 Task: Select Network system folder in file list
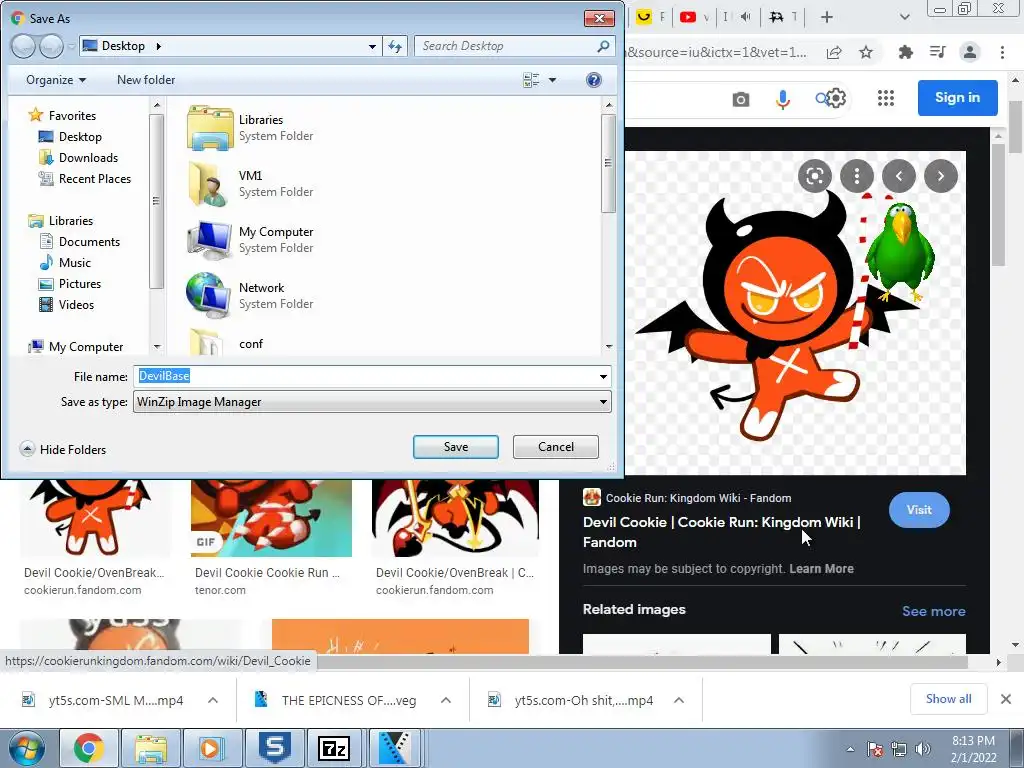click(x=276, y=295)
